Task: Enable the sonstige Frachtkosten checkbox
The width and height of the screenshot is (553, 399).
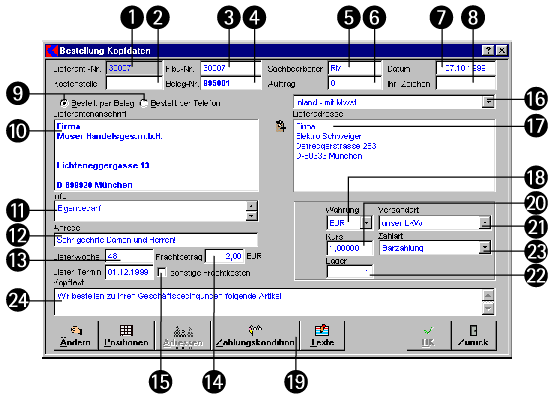Action: click(162, 272)
